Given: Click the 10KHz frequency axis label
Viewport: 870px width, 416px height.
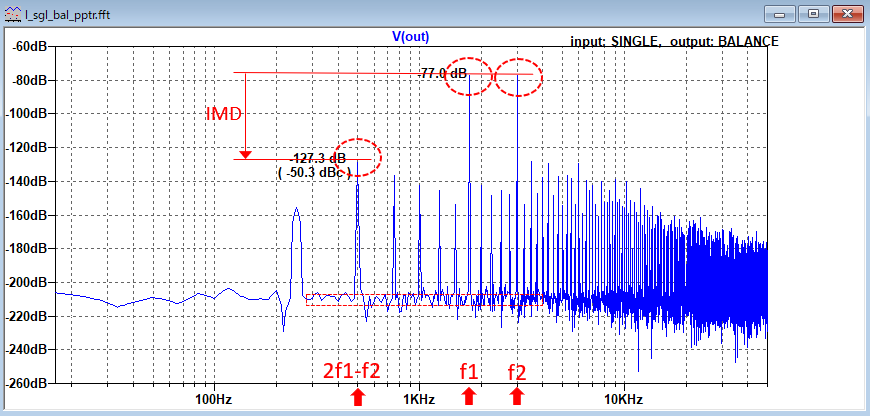Looking at the screenshot, I should [x=624, y=399].
